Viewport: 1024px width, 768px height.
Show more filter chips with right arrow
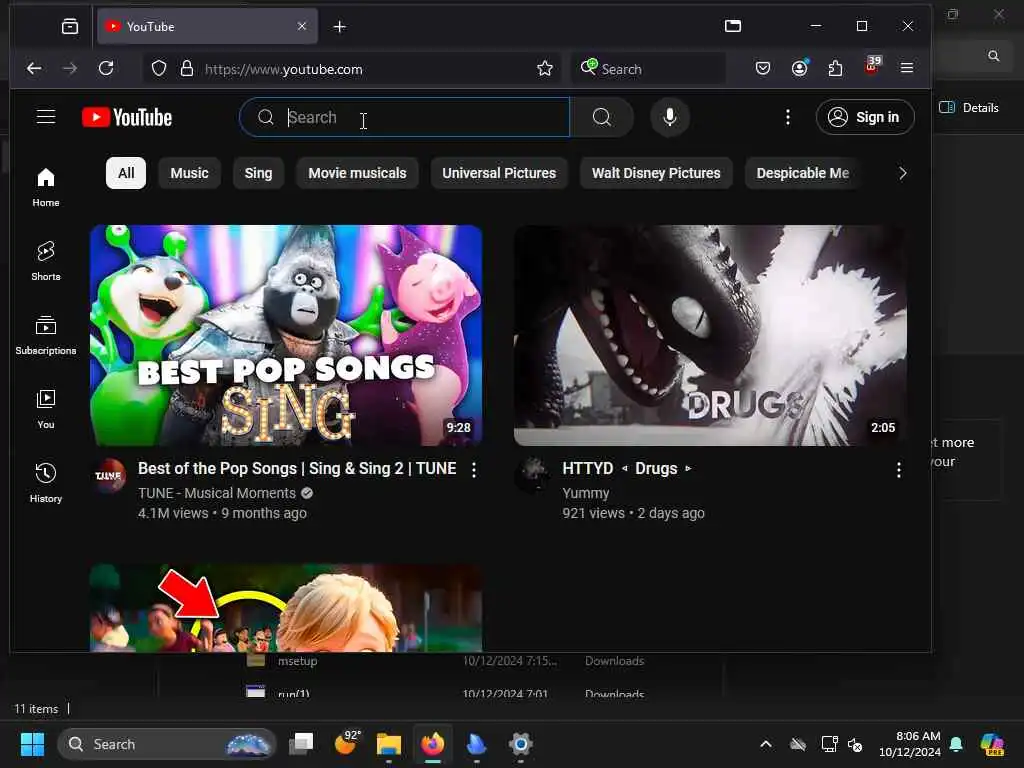click(902, 173)
